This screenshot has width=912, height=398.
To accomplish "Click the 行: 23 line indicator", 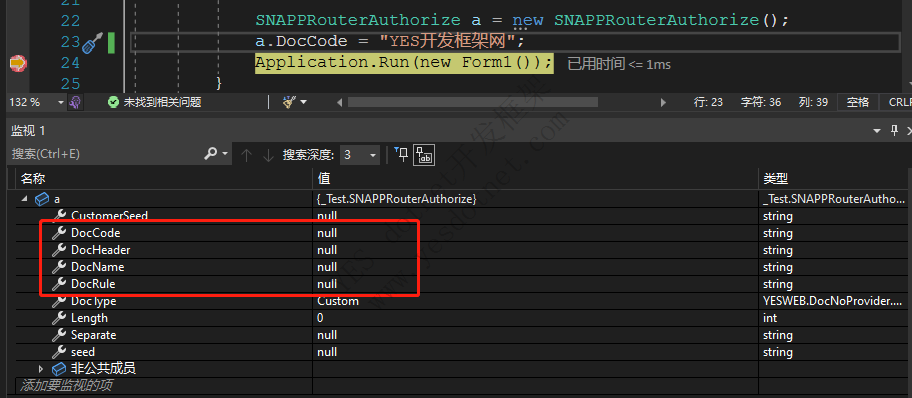I will (x=708, y=102).
